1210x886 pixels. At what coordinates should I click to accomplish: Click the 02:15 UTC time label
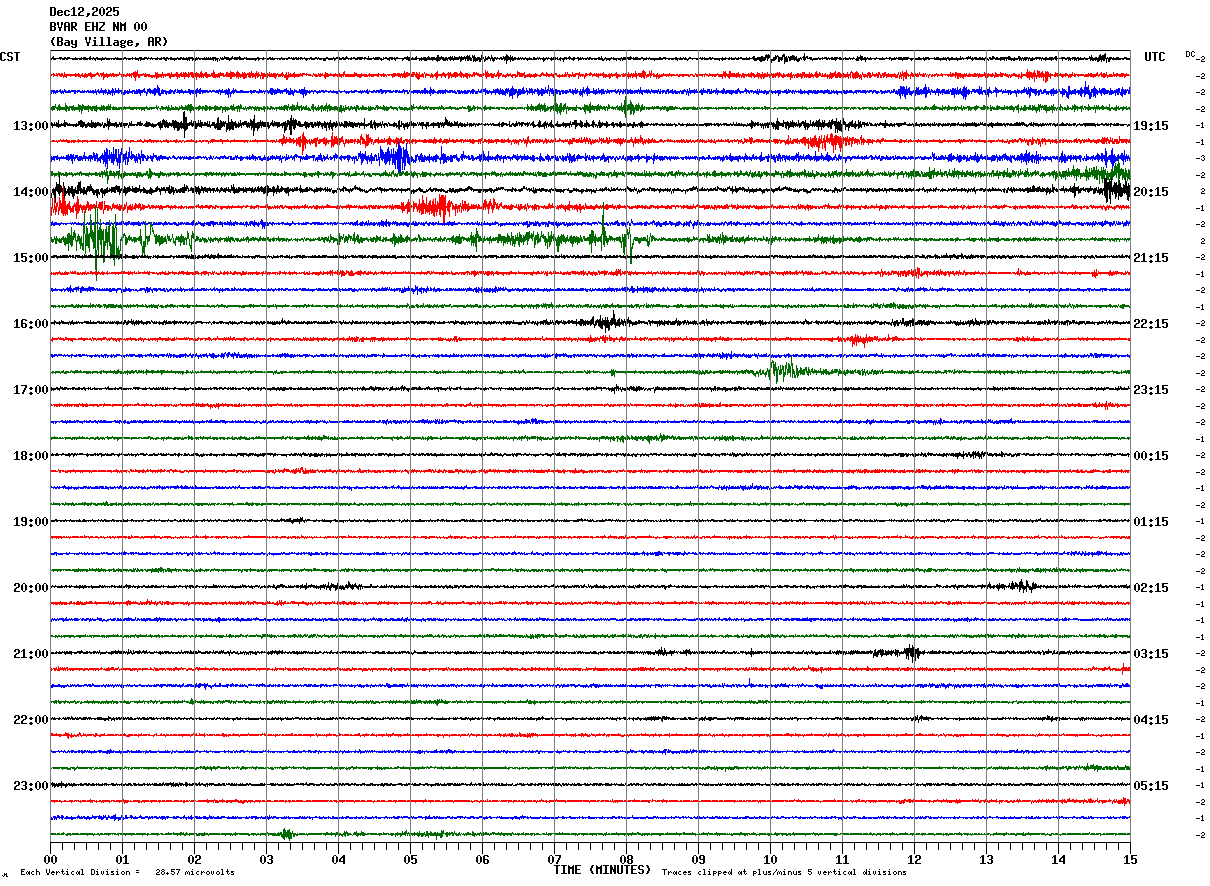click(x=1151, y=588)
